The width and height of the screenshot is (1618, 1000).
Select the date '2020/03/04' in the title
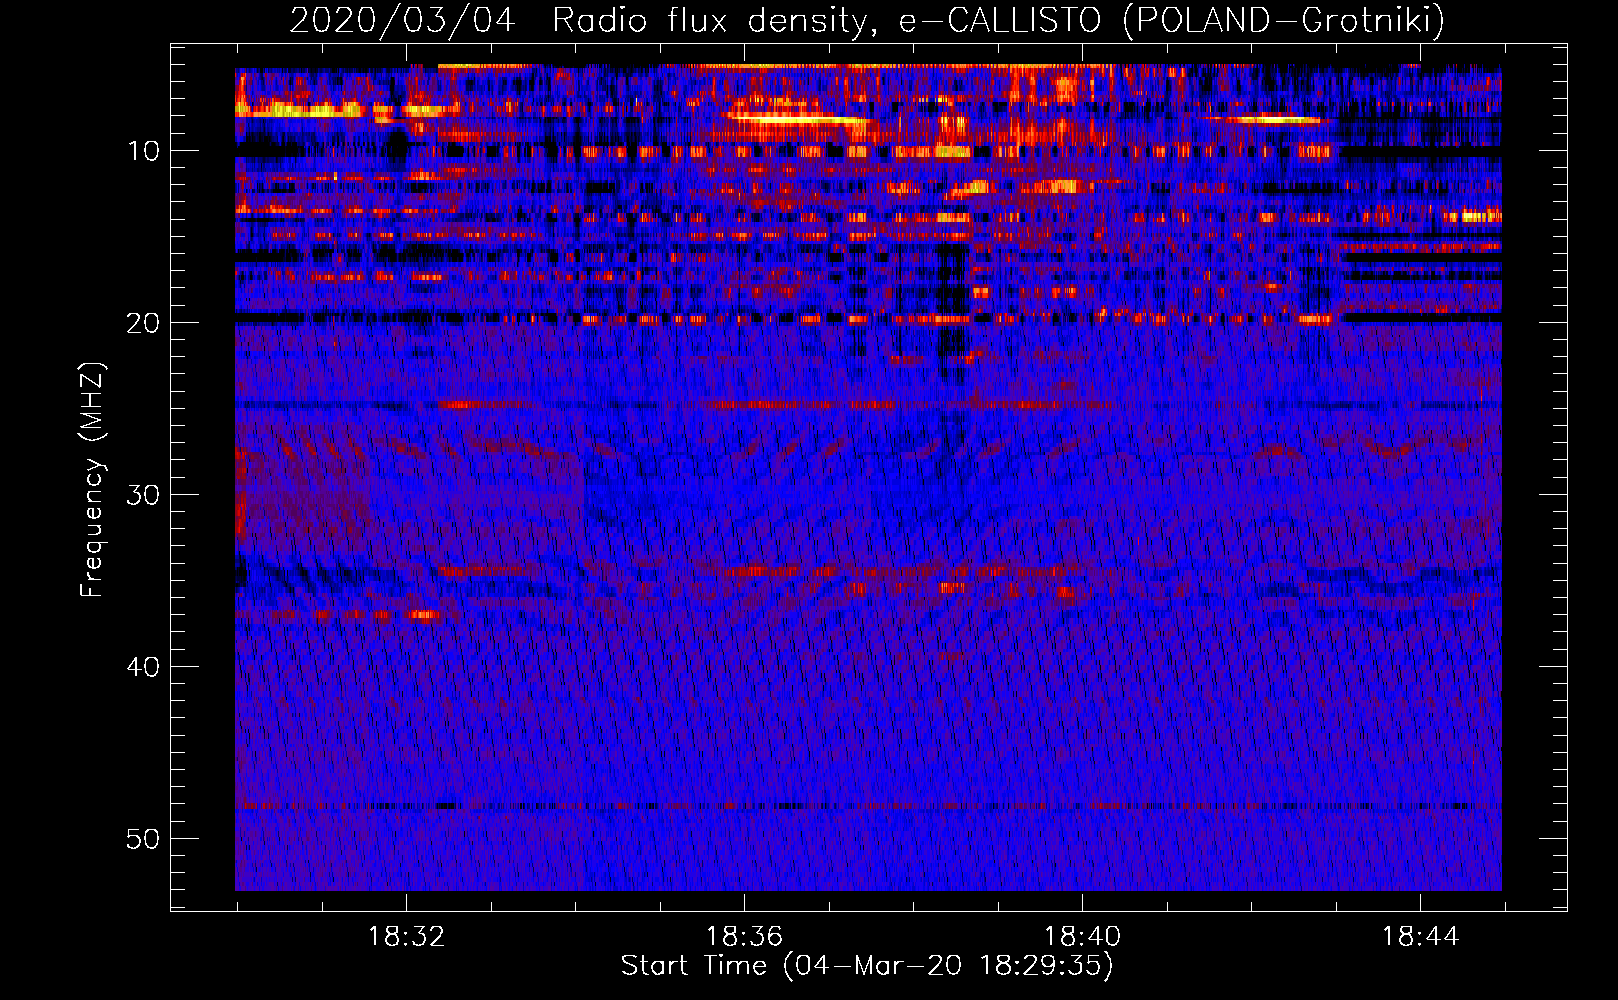pos(402,21)
